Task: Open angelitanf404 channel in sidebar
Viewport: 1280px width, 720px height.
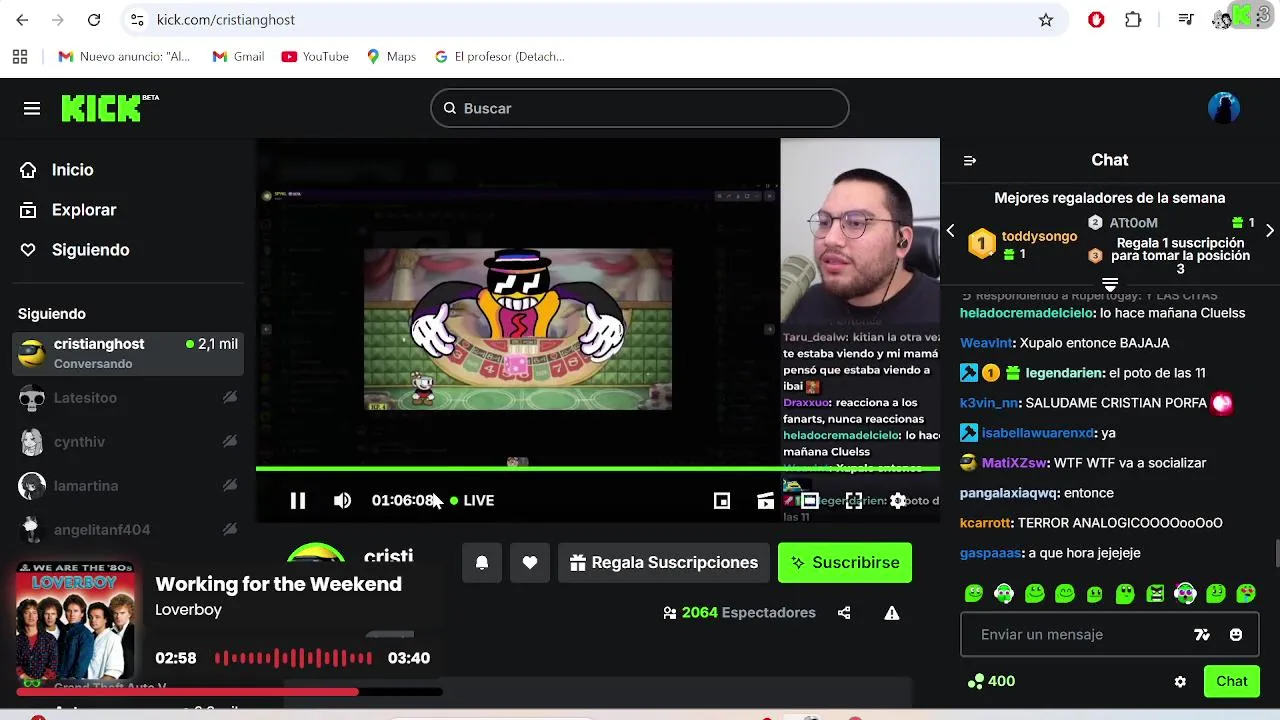Action: 128,530
